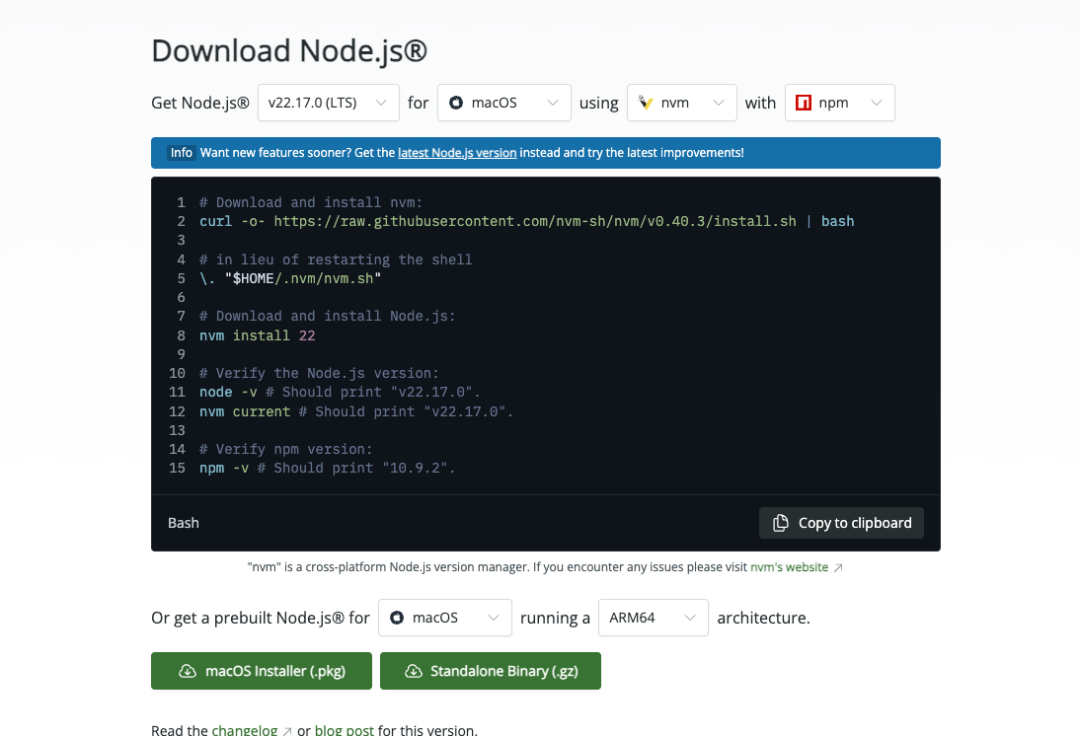Click the Info badge in the banner

pyautogui.click(x=182, y=153)
